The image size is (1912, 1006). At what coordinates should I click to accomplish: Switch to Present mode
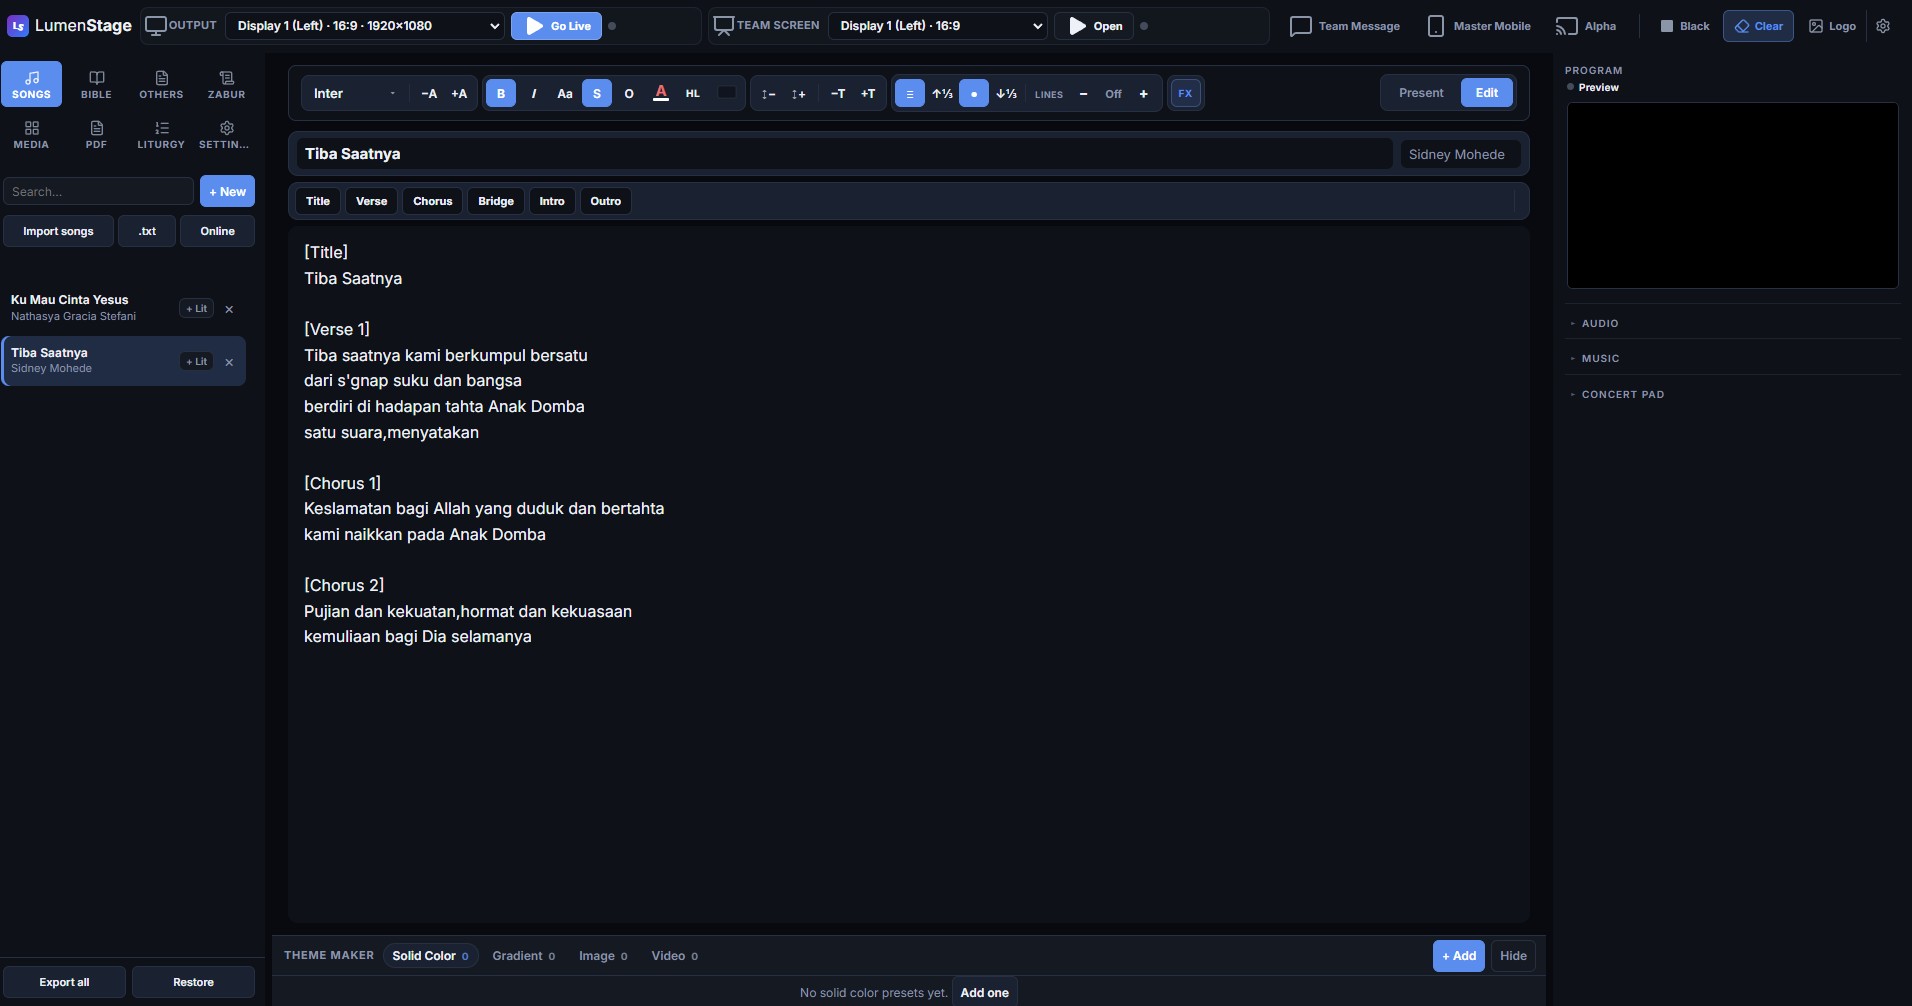pyautogui.click(x=1421, y=93)
